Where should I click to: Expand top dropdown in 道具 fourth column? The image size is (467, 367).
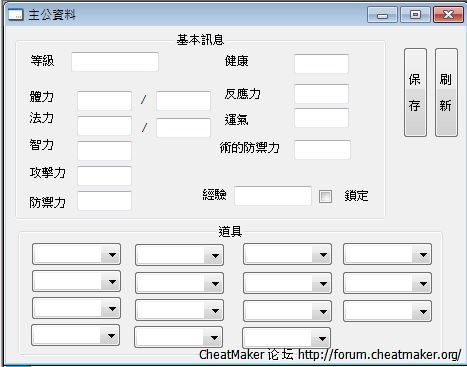pos(387,254)
